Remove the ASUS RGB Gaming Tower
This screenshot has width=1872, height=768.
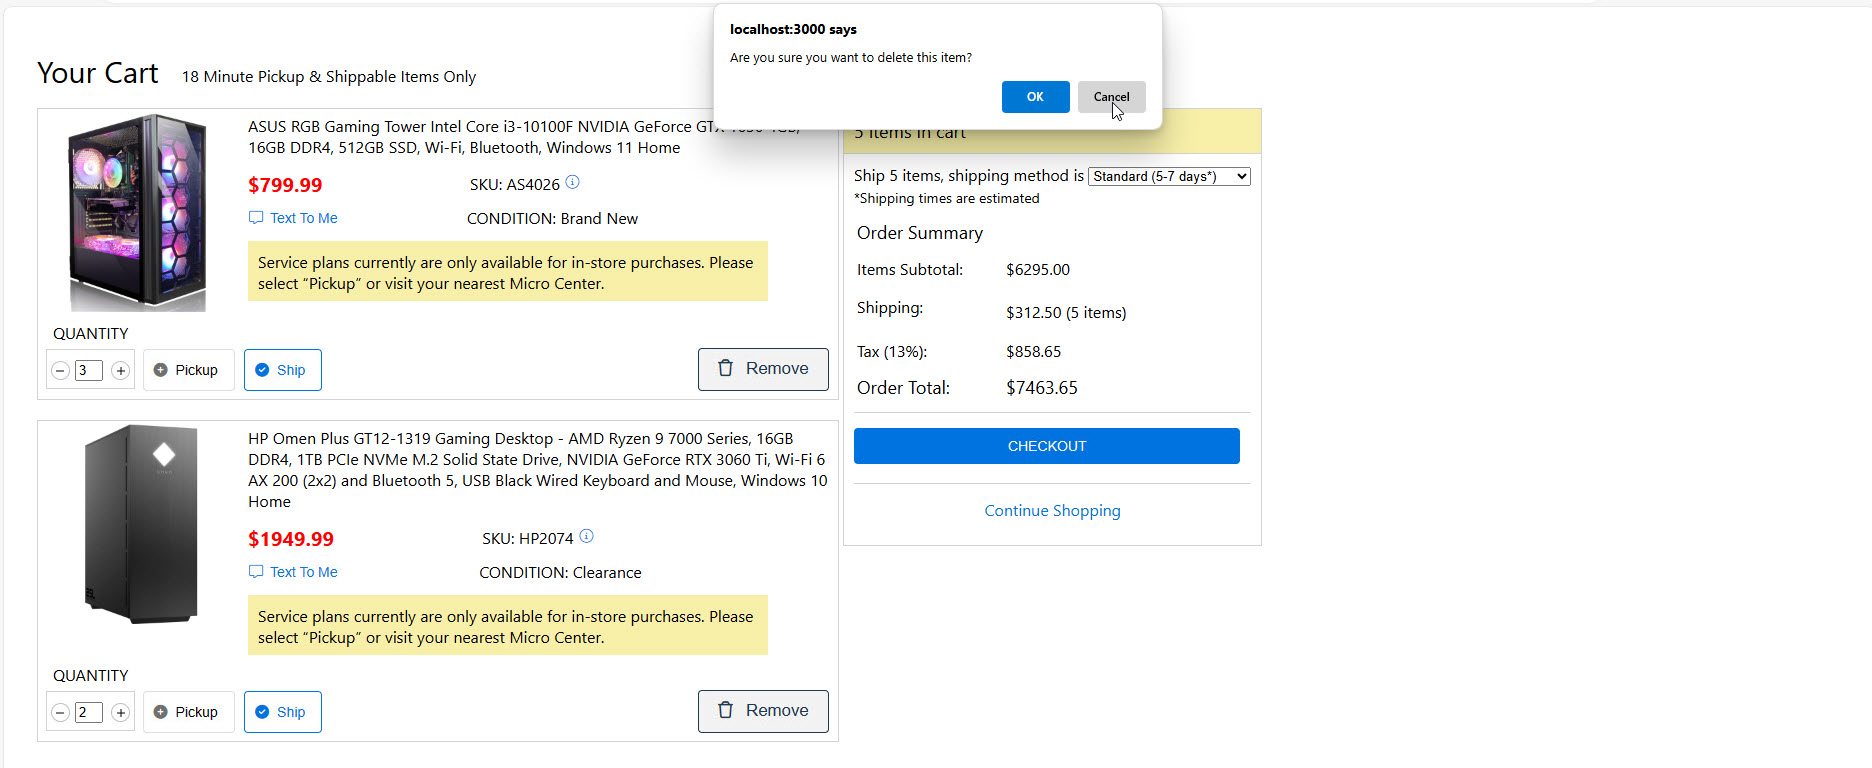click(x=762, y=369)
